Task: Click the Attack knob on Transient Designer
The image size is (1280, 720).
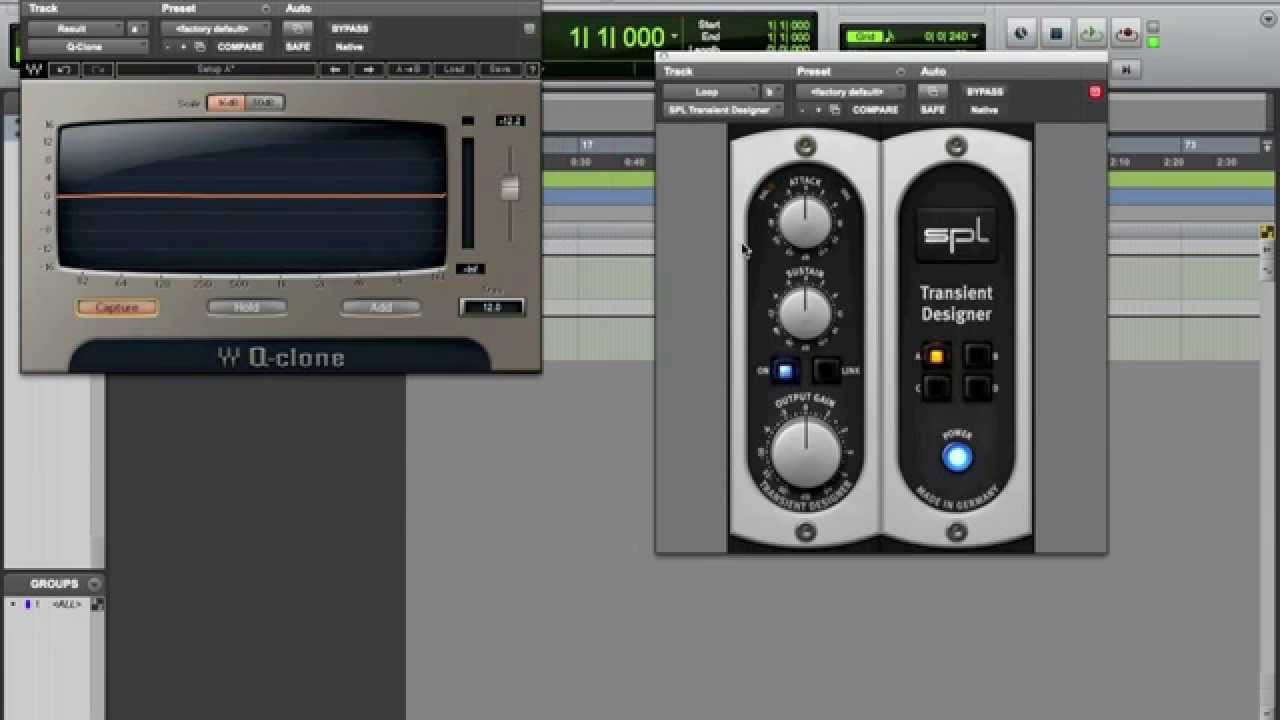Action: 805,222
